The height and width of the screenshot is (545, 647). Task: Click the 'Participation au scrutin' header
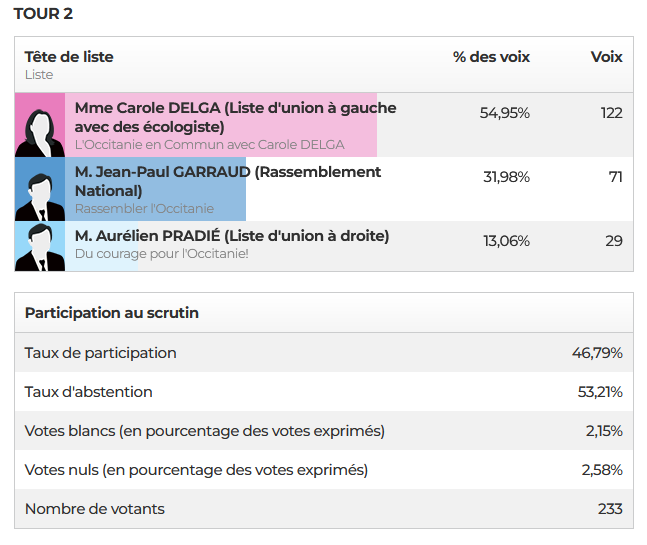click(x=112, y=313)
